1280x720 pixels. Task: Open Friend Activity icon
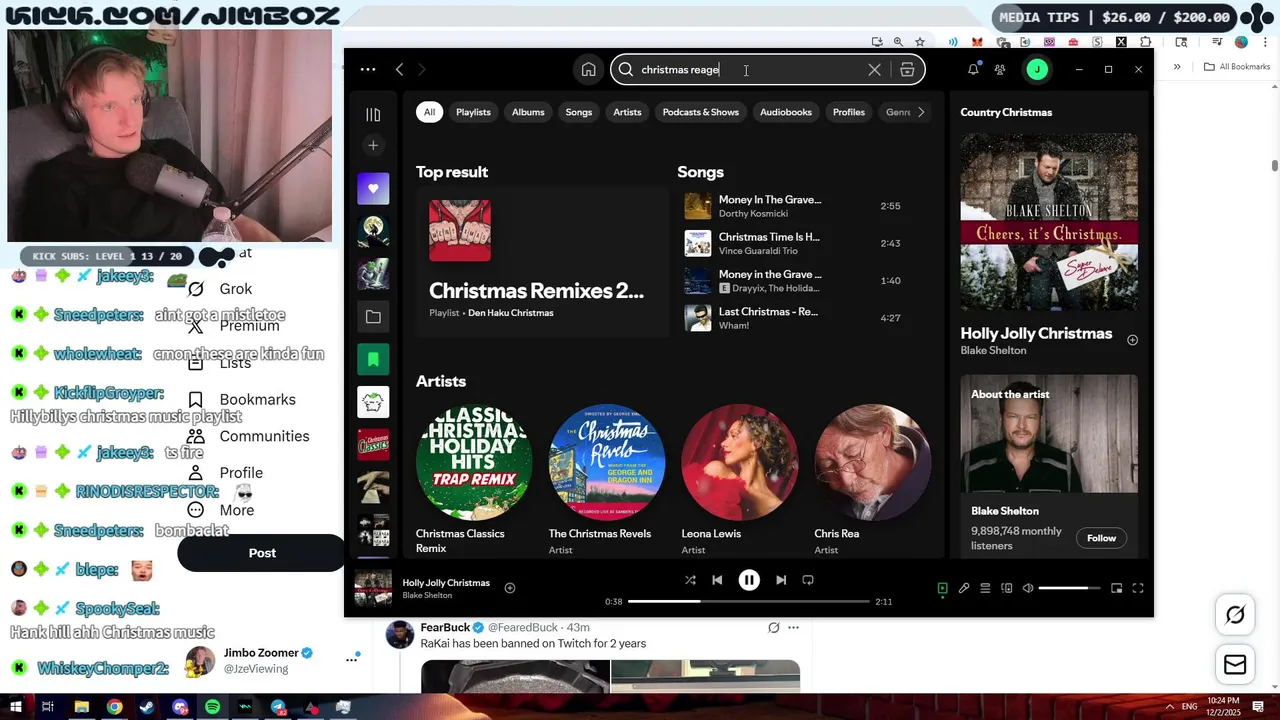pos(1000,69)
